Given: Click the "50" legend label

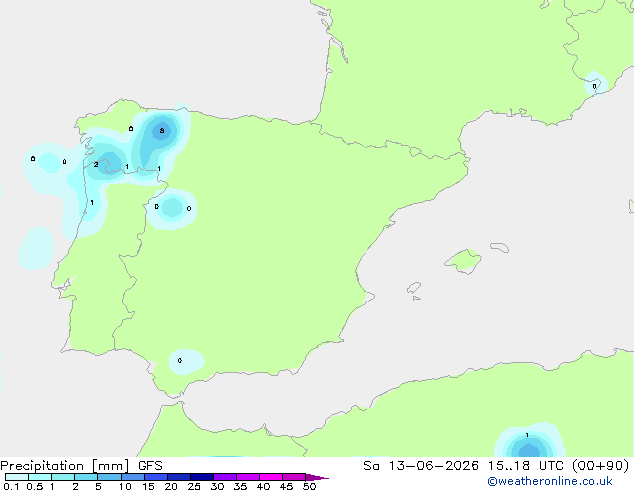Looking at the screenshot, I should pos(309,486).
